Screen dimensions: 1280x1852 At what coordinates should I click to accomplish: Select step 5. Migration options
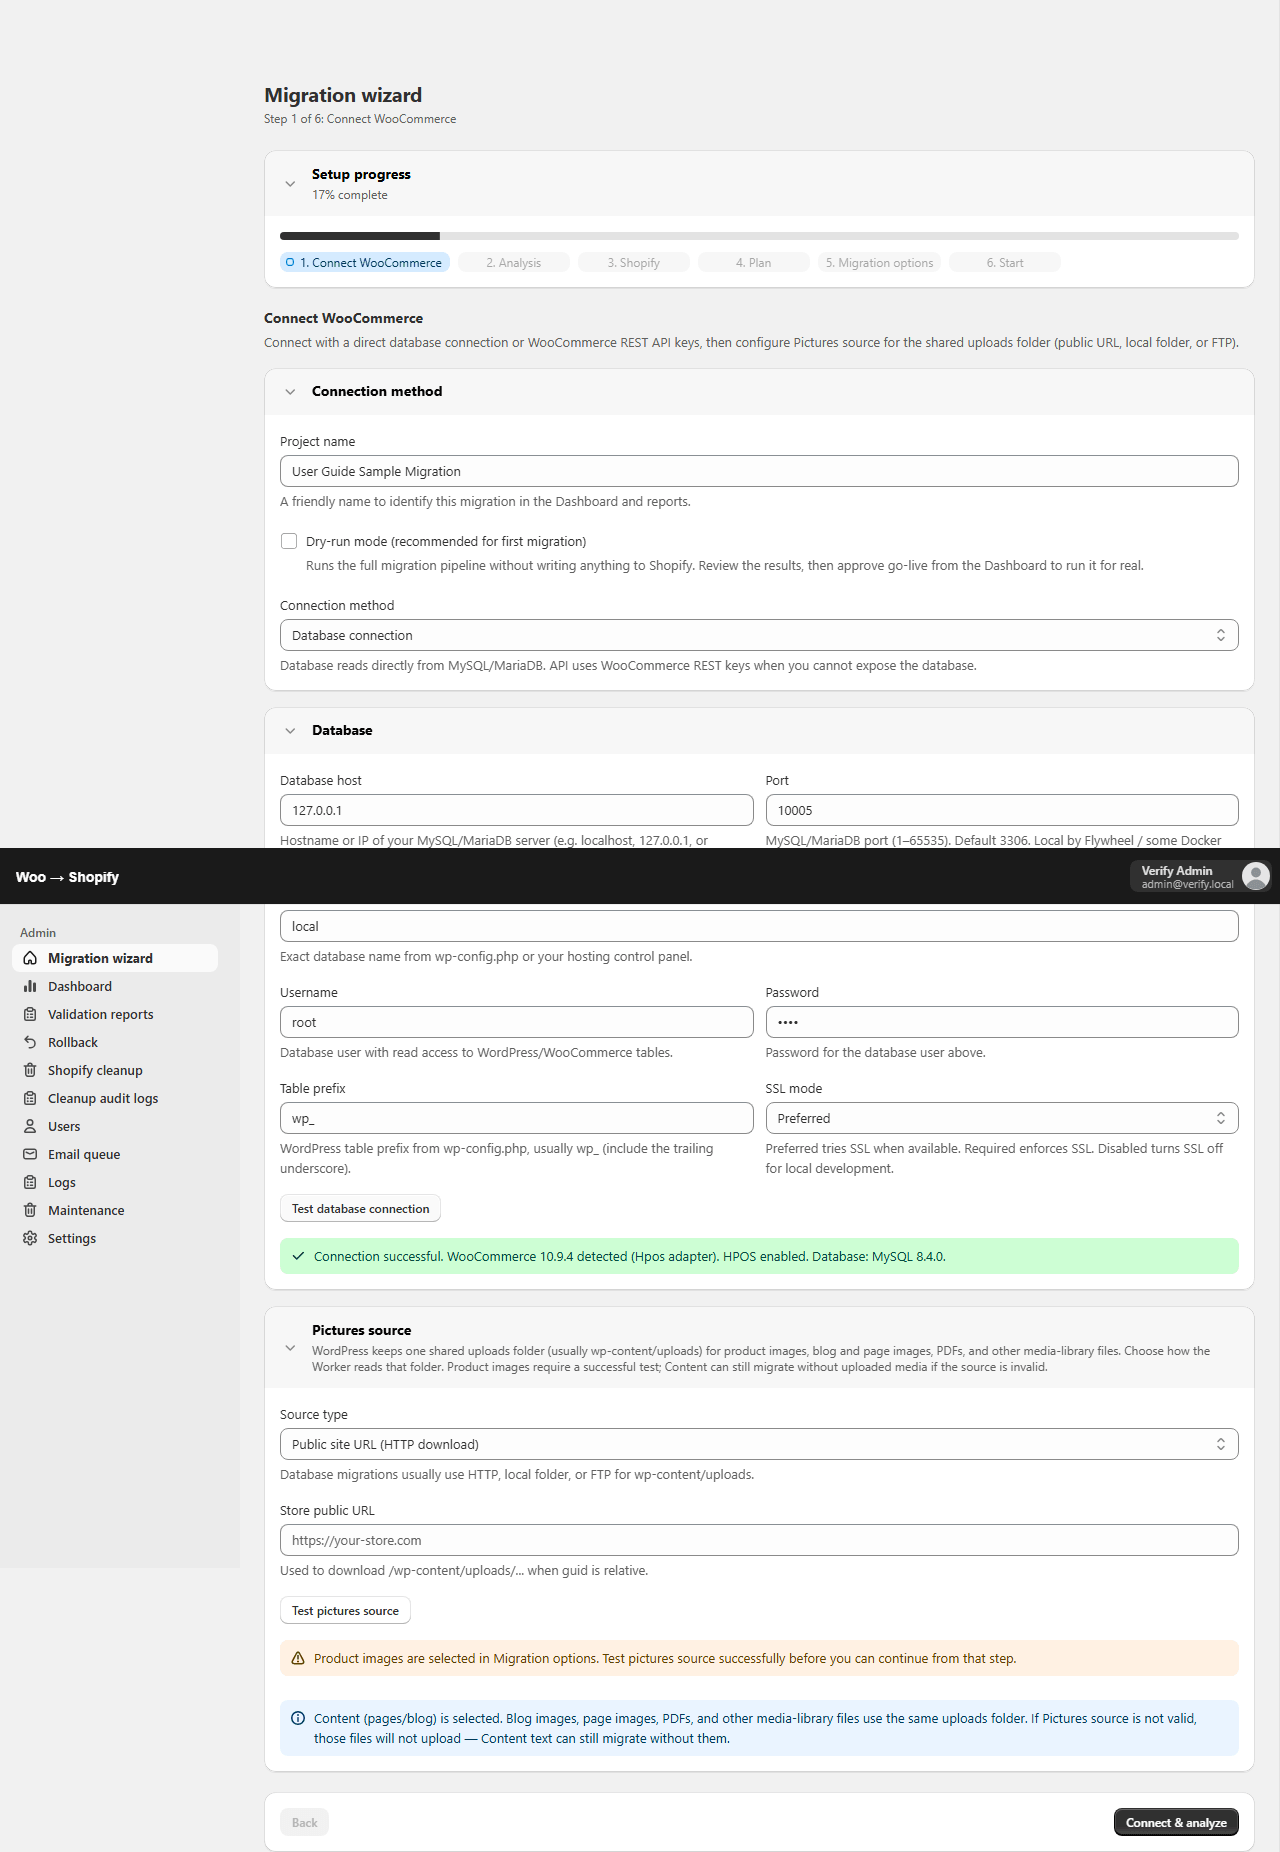click(x=880, y=263)
